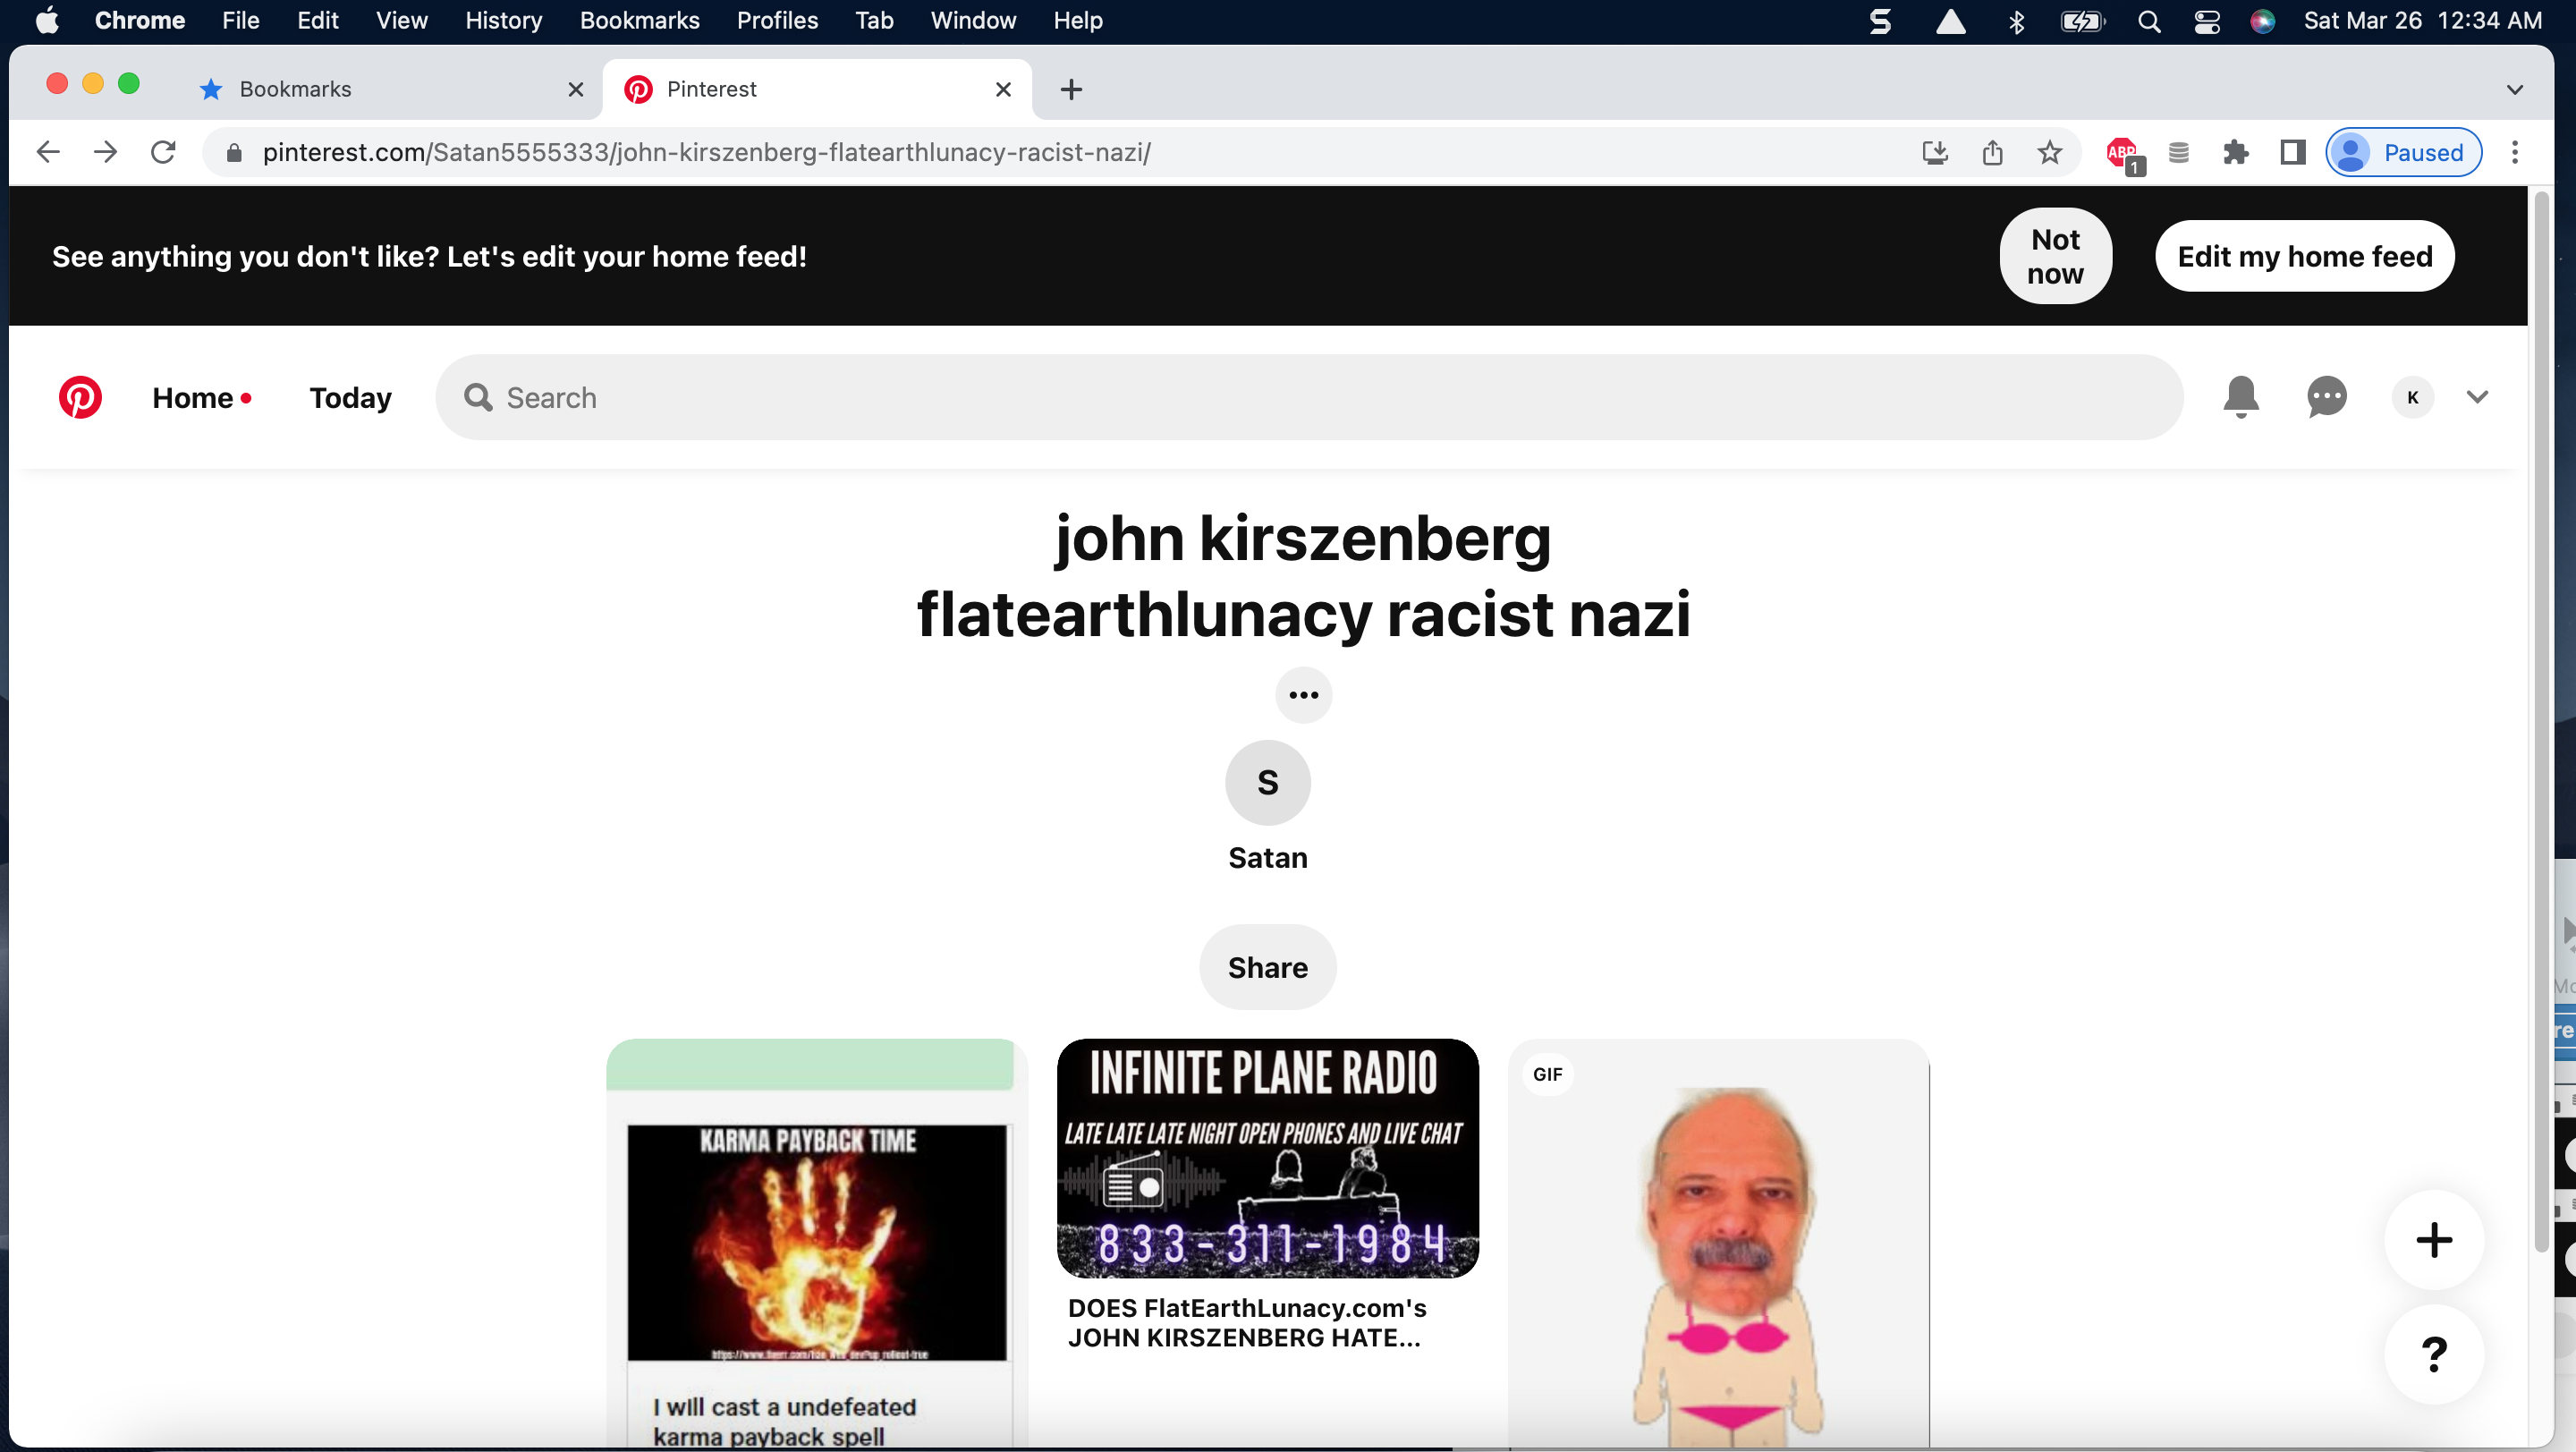Open the Today page
Viewport: 2576px width, 1452px height.
tap(350, 398)
